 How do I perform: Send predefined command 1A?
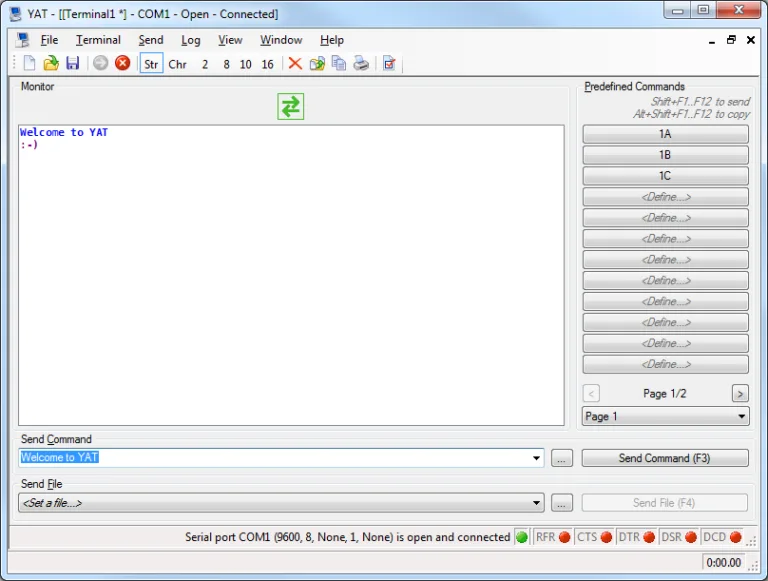tap(665, 134)
